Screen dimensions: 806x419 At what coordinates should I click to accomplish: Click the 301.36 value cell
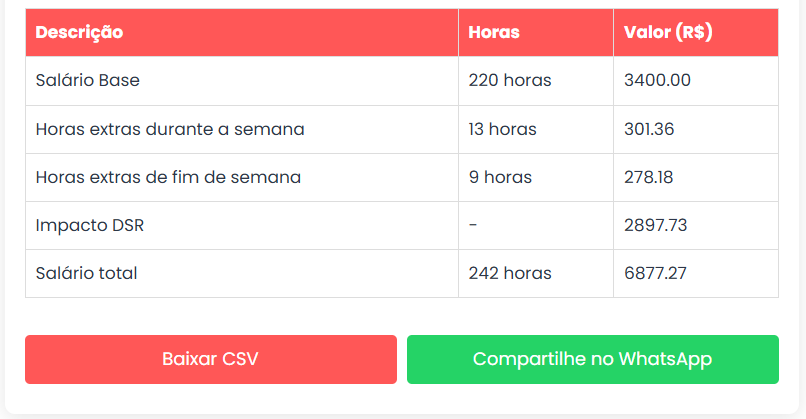click(x=649, y=129)
